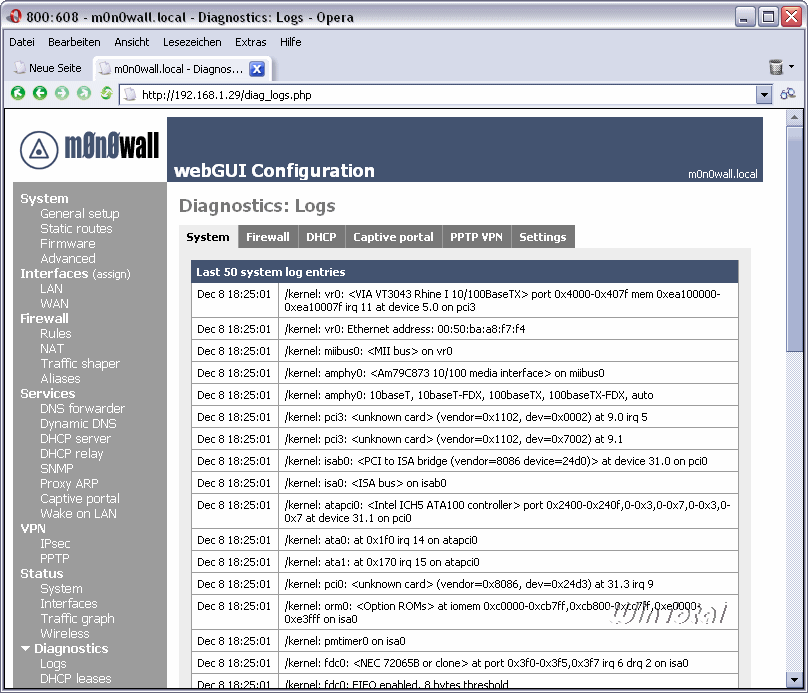Image resolution: width=808 pixels, height=693 pixels.
Task: Click the fast-forward navigation button
Action: 83,93
